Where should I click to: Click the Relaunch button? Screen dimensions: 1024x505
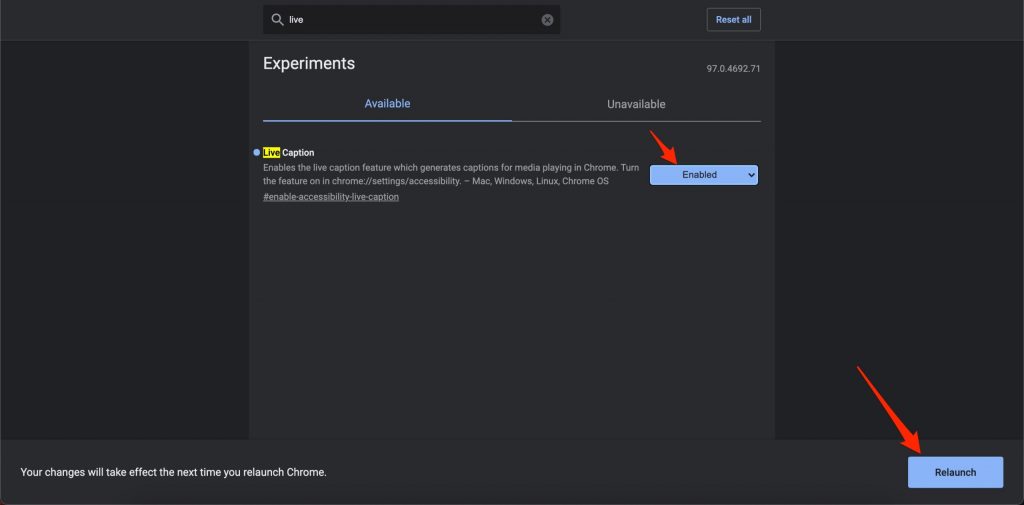click(955, 472)
